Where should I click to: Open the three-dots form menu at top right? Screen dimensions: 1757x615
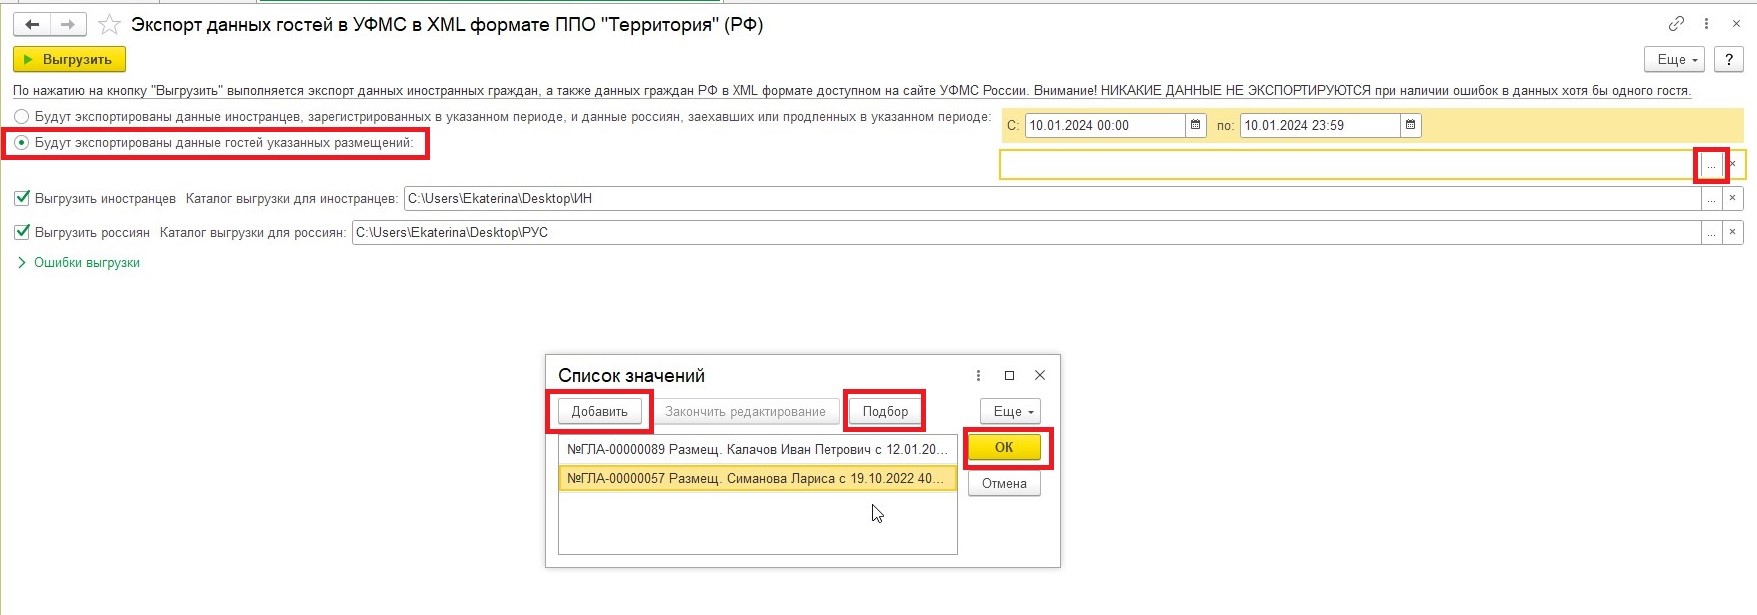pyautogui.click(x=1706, y=24)
